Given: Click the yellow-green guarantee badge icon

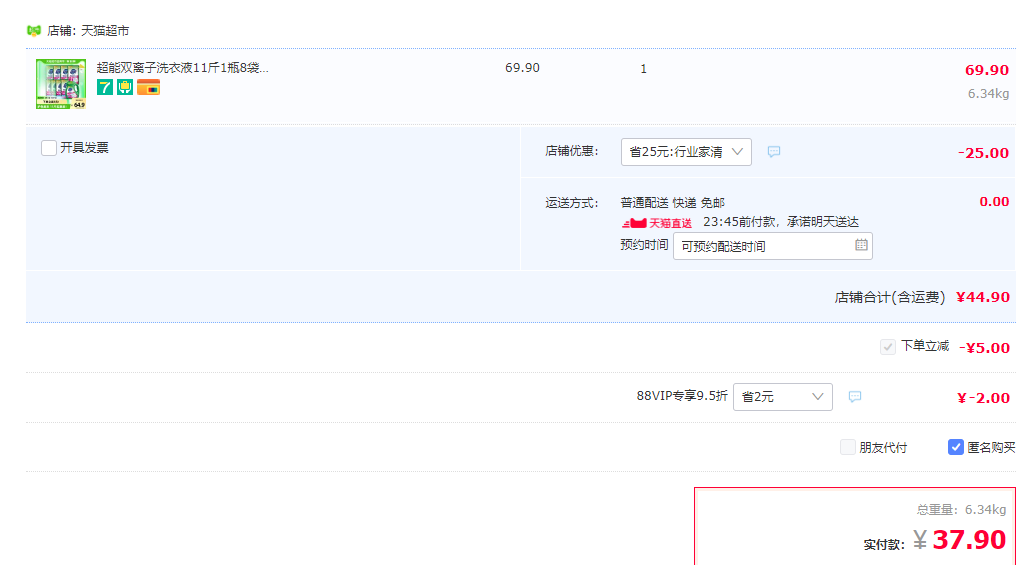Looking at the screenshot, I should (125, 87).
